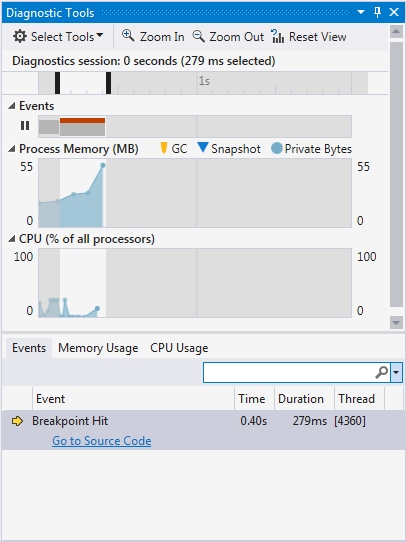Click the pause icon in Events track
The width and height of the screenshot is (406, 542).
coord(25,125)
